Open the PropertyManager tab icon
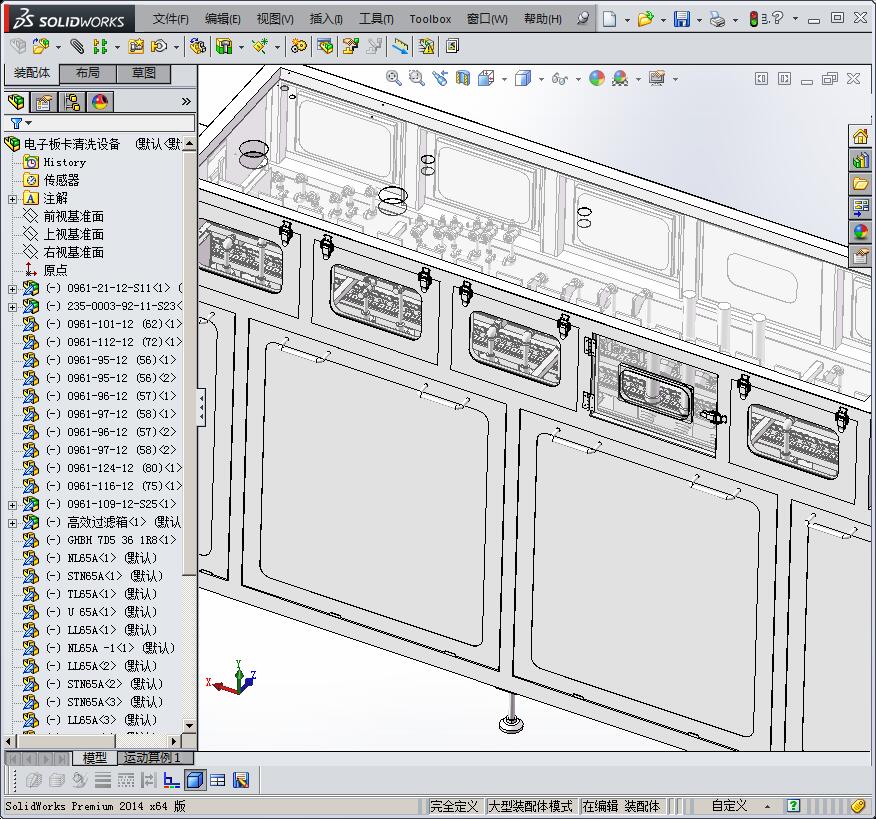The width and height of the screenshot is (876, 819). (44, 102)
